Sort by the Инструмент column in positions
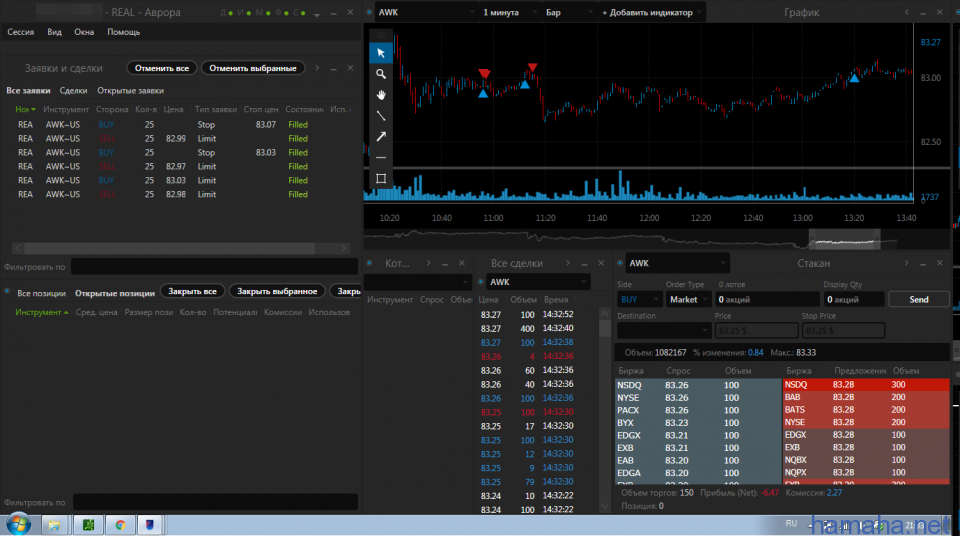960x536 pixels. point(42,312)
